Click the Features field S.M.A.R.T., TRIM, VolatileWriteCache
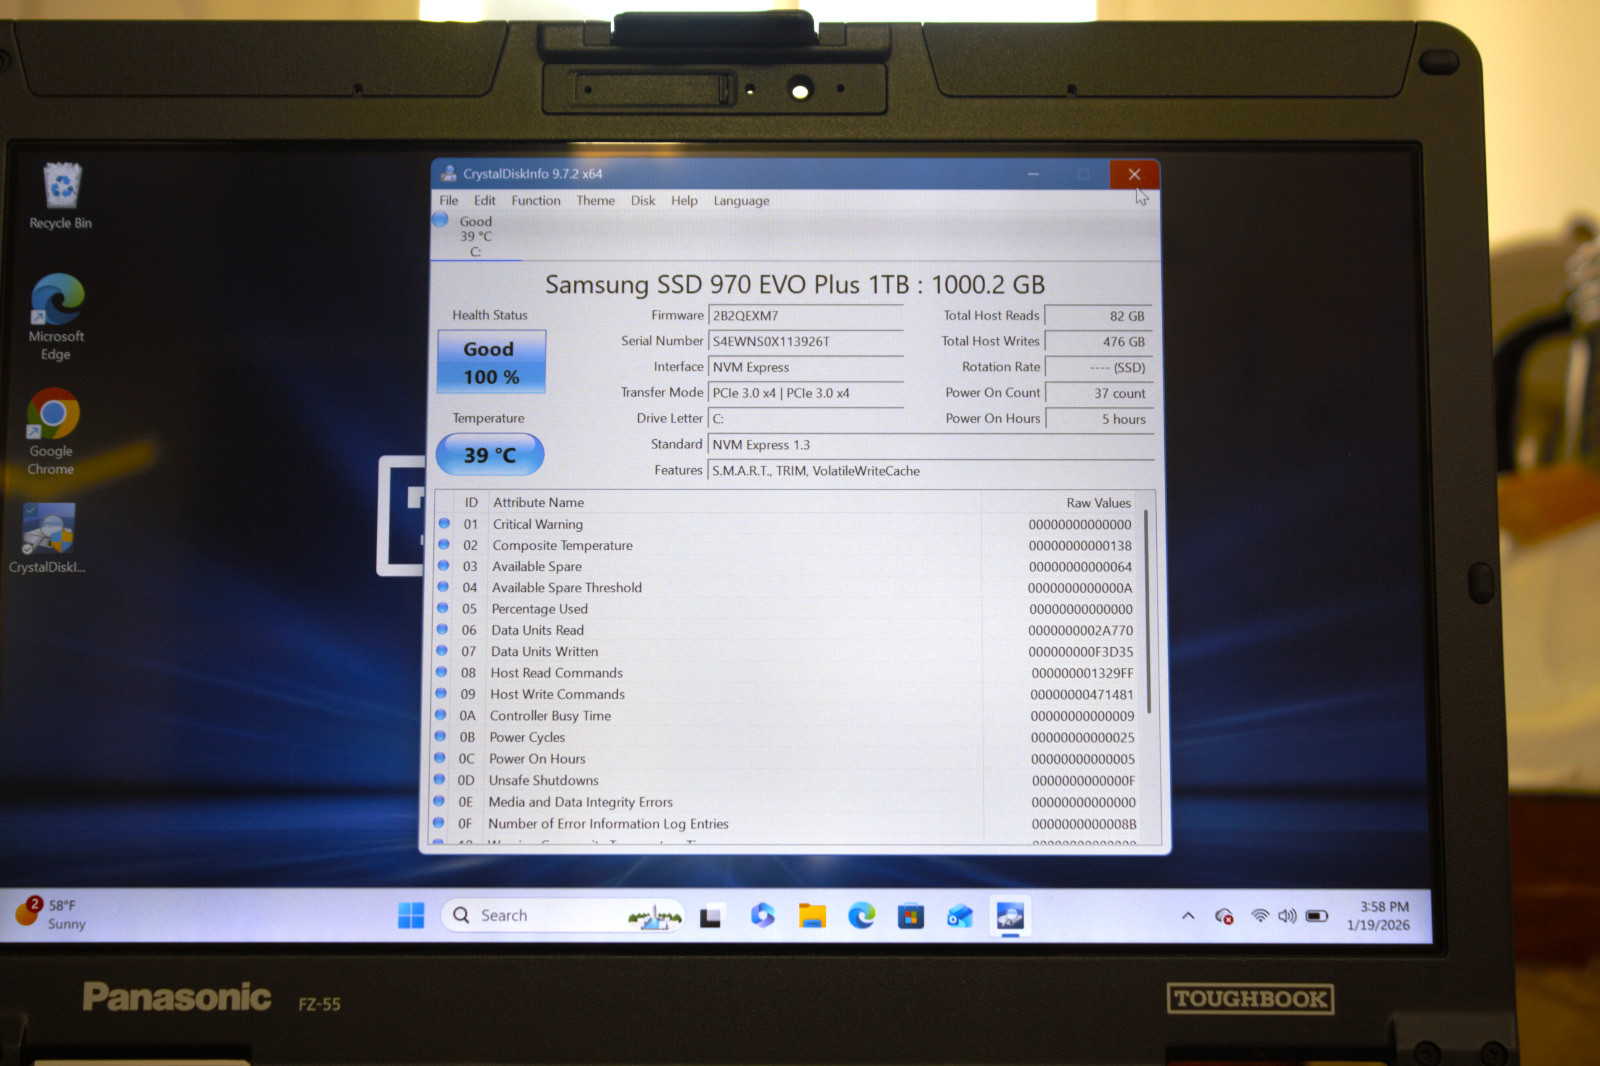This screenshot has width=1600, height=1066. click(931, 471)
